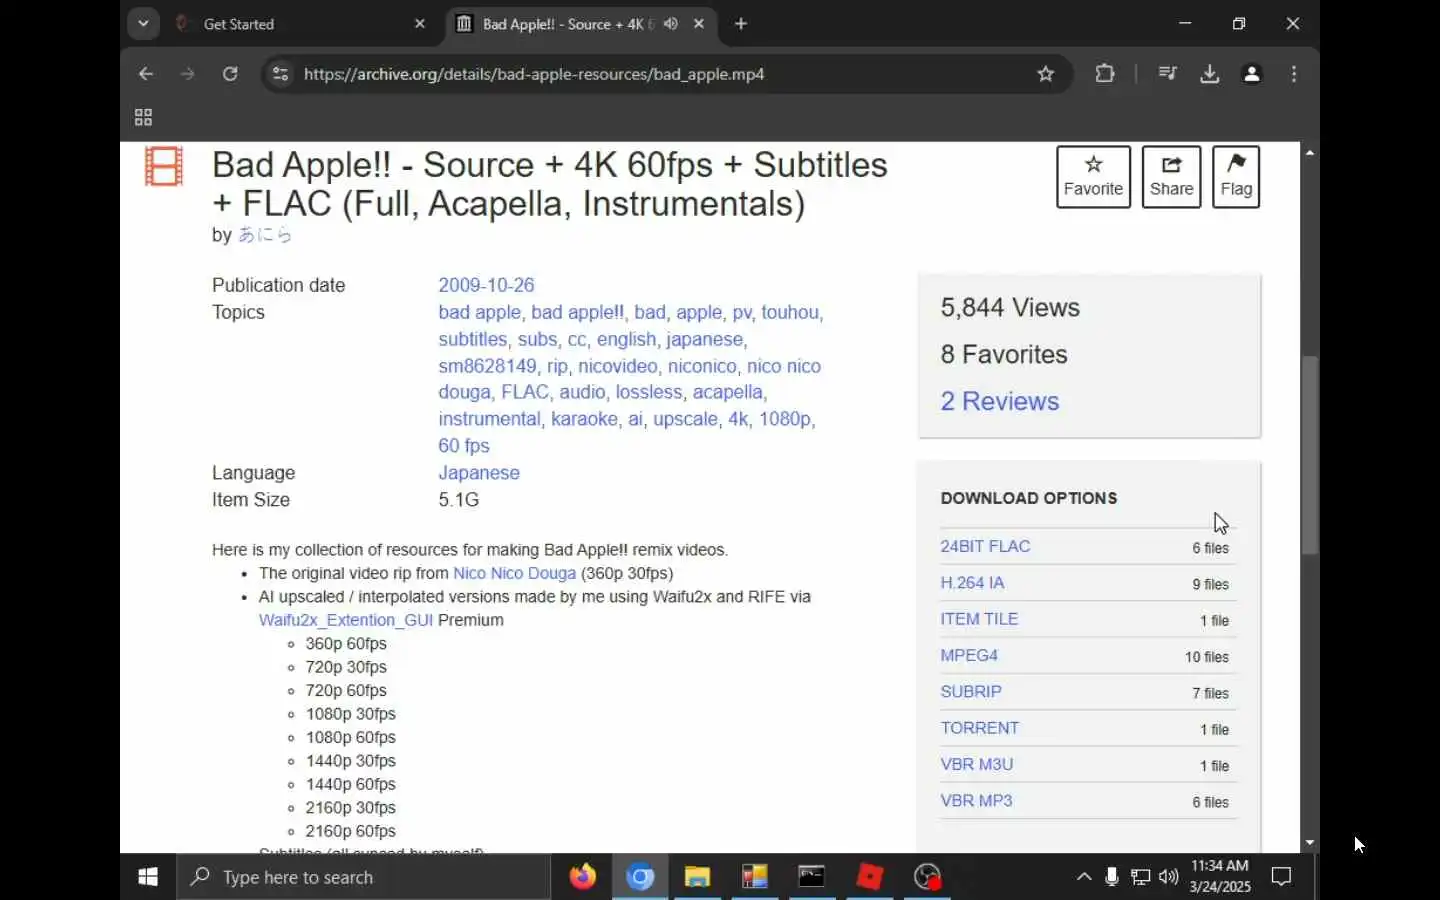Follow the Waifu2x_Extention_GUI link

tap(346, 620)
